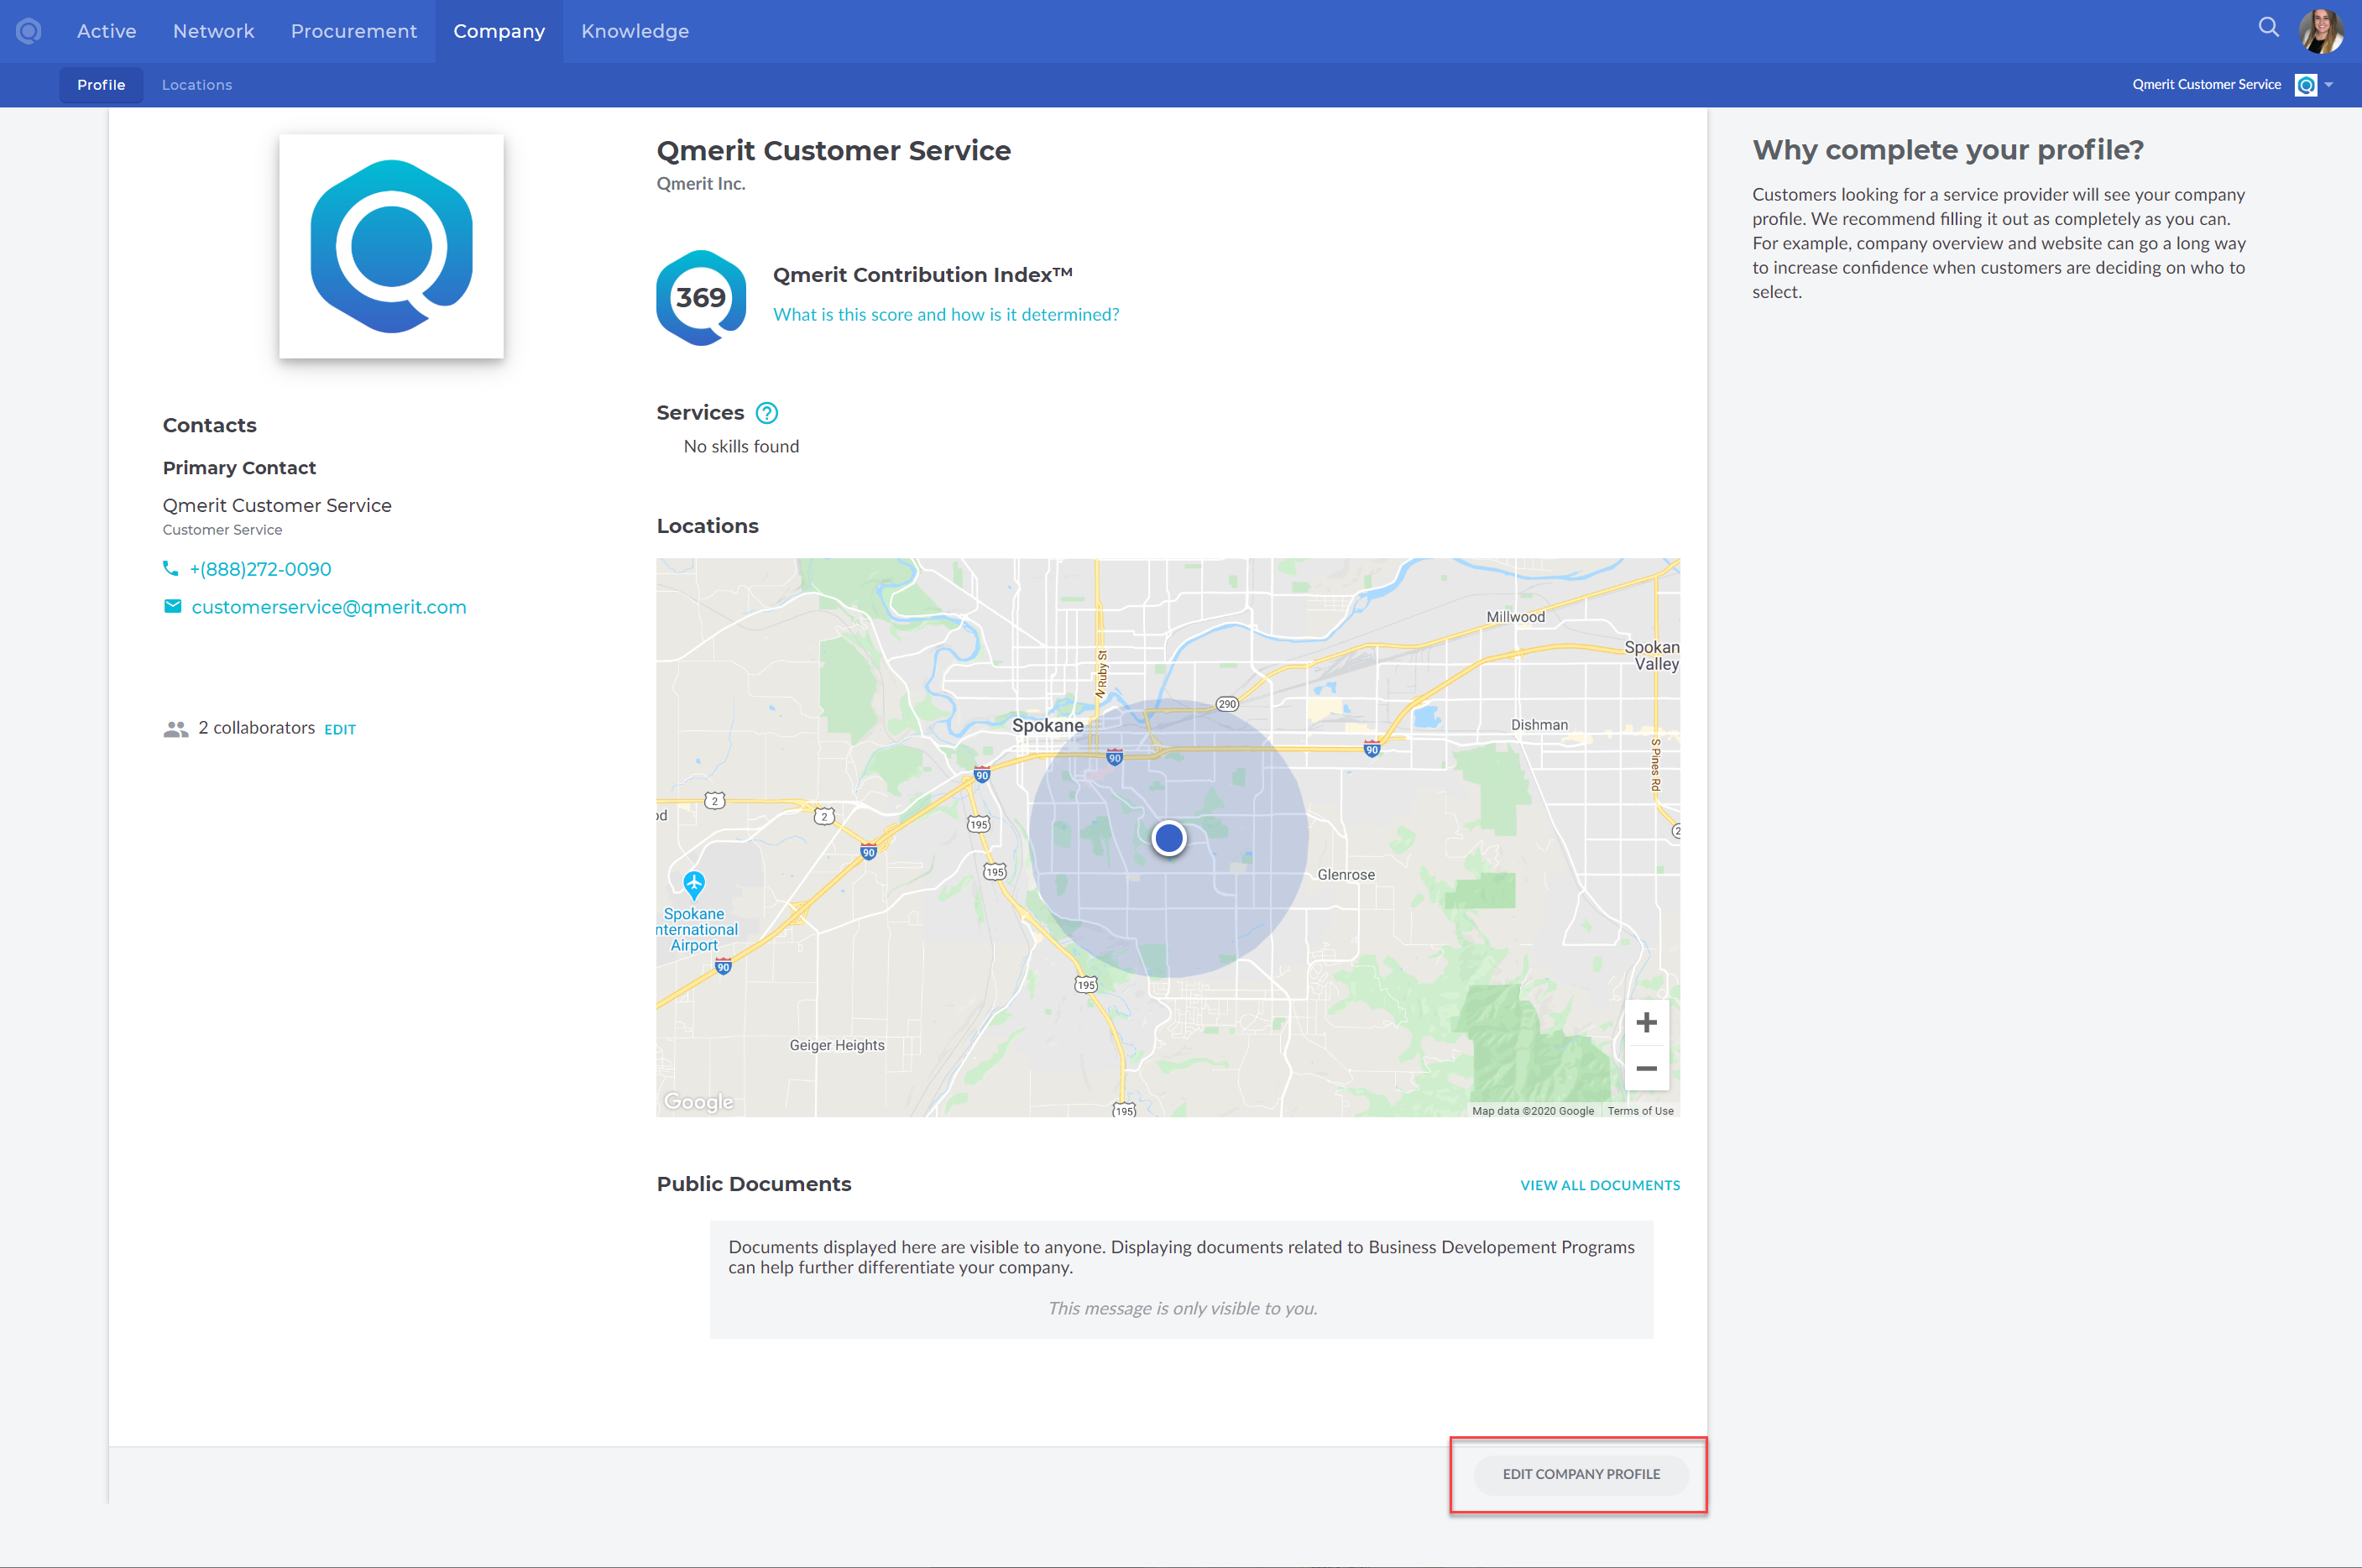The width and height of the screenshot is (2362, 1568).
Task: Select the Profile tab
Action: 101,85
